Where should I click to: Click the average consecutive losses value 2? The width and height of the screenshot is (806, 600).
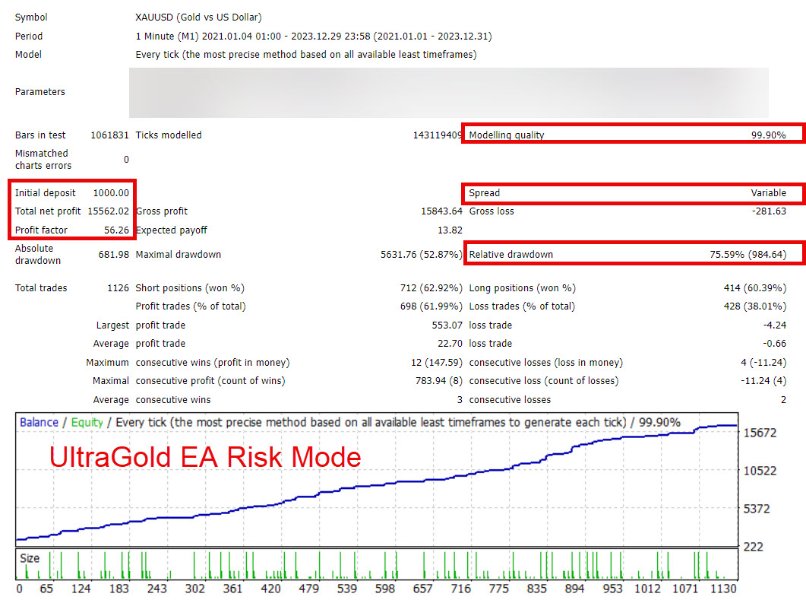click(783, 400)
